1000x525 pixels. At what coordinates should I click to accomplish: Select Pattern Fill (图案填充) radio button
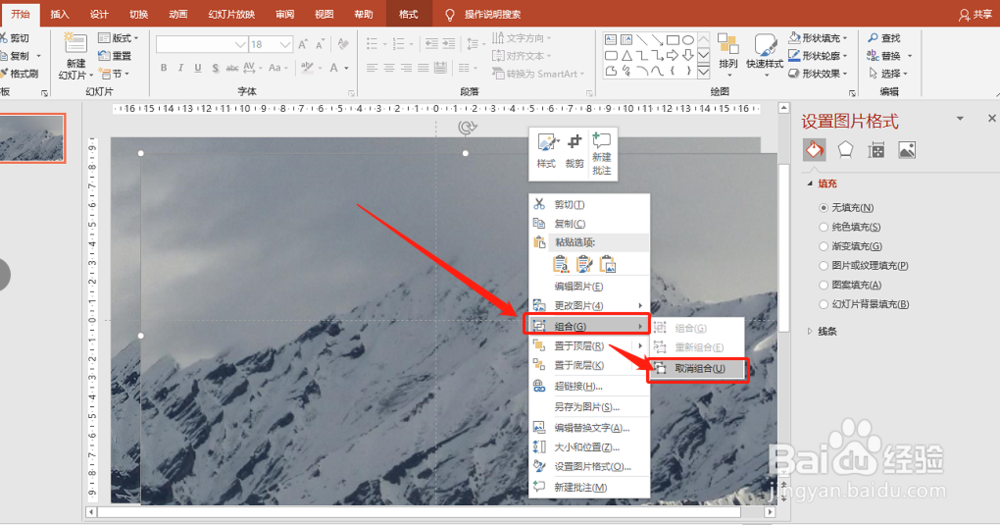(x=823, y=285)
